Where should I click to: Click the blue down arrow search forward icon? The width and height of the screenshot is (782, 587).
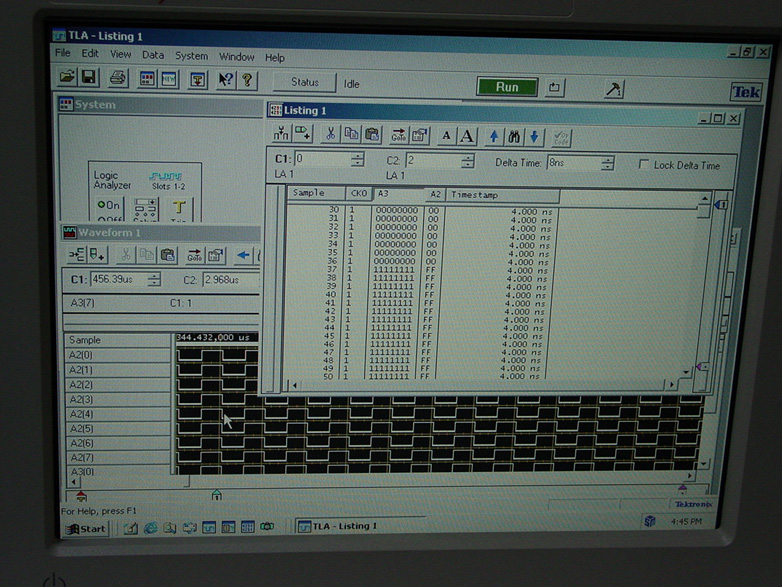(x=534, y=137)
